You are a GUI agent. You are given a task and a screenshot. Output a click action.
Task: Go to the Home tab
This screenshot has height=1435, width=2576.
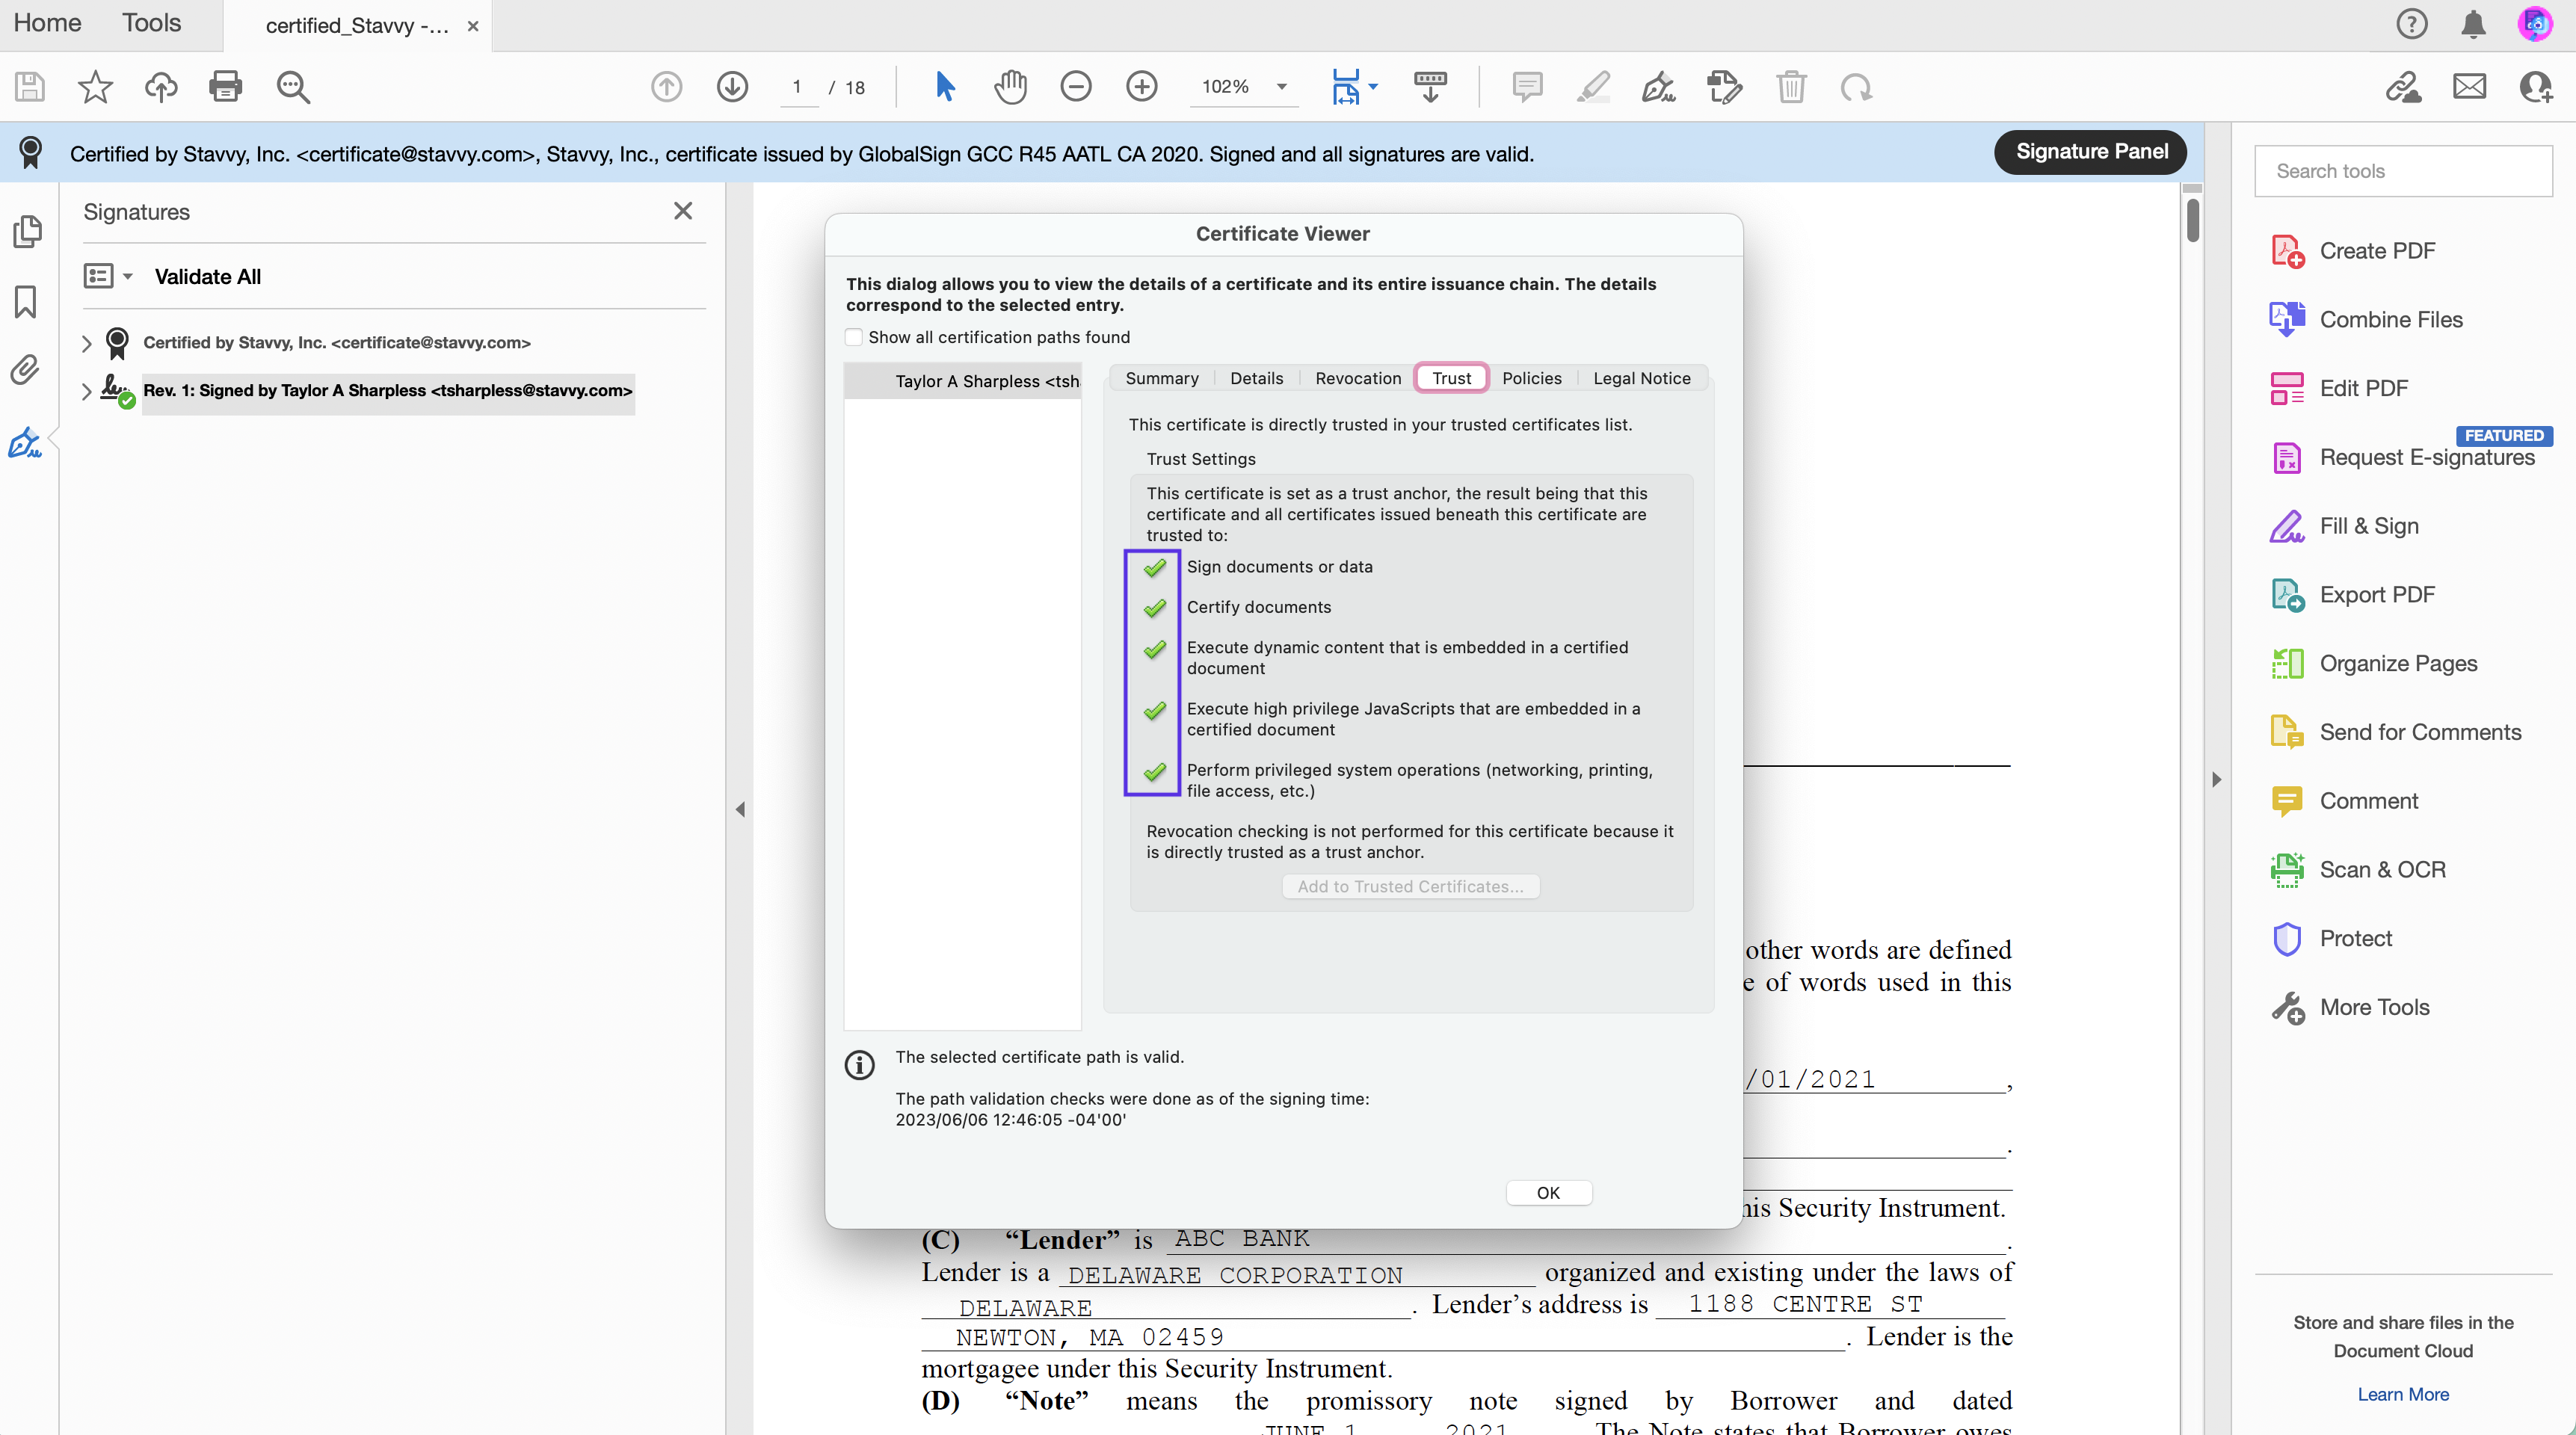[x=47, y=24]
